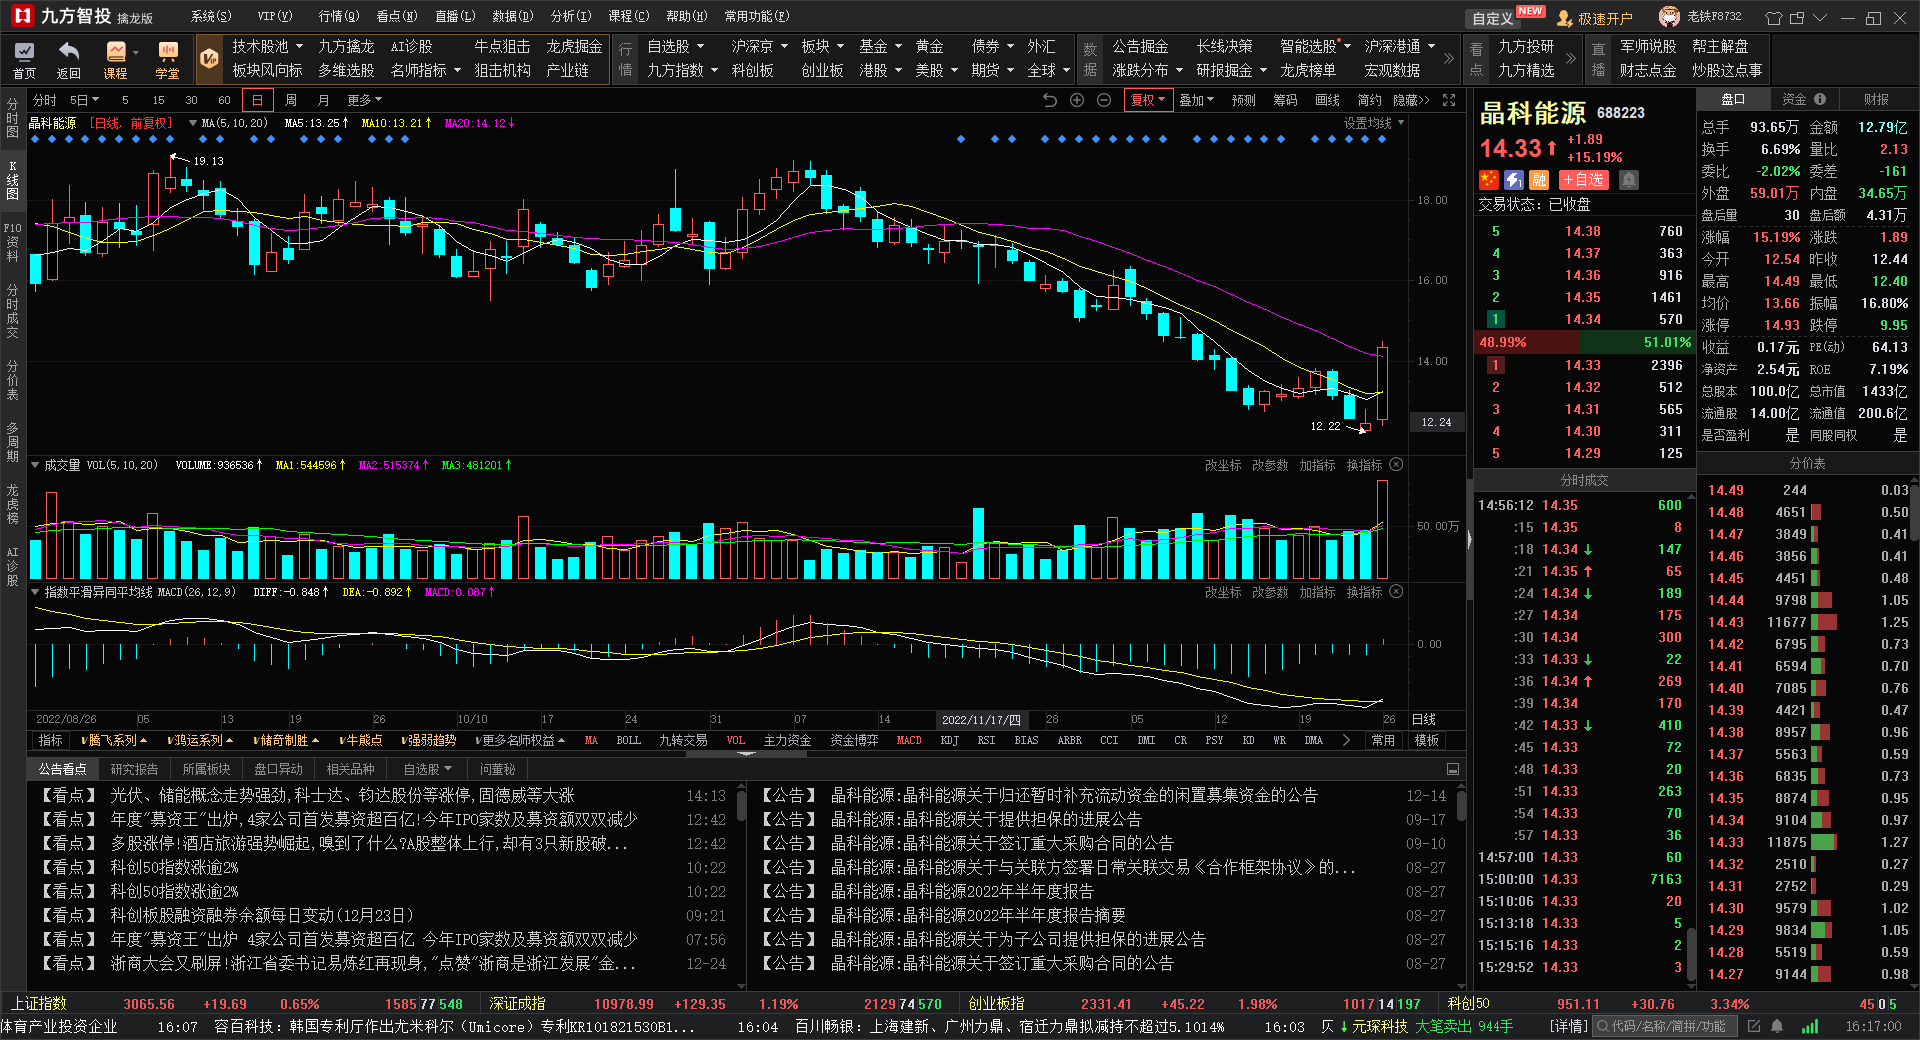Switch chart to 月 monthly period
This screenshot has width=1920, height=1040.
323,100
